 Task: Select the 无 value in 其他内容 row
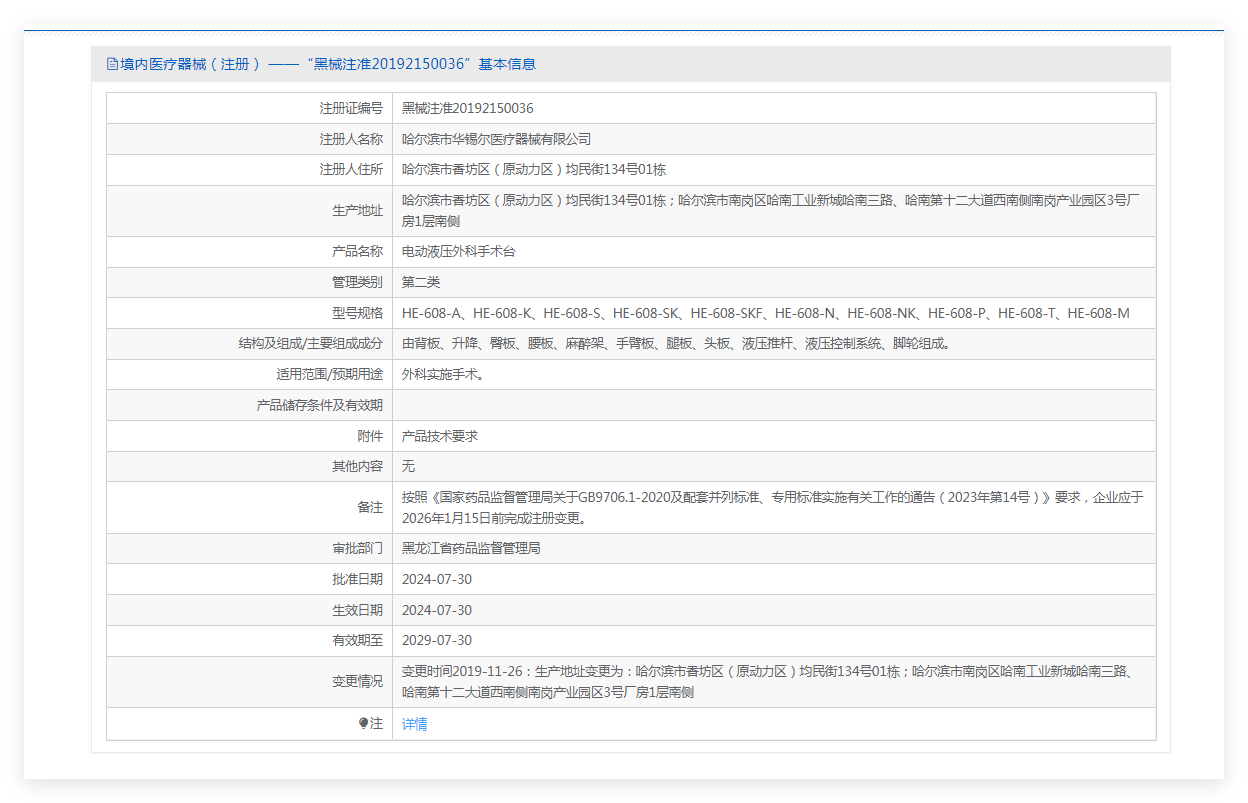[408, 467]
